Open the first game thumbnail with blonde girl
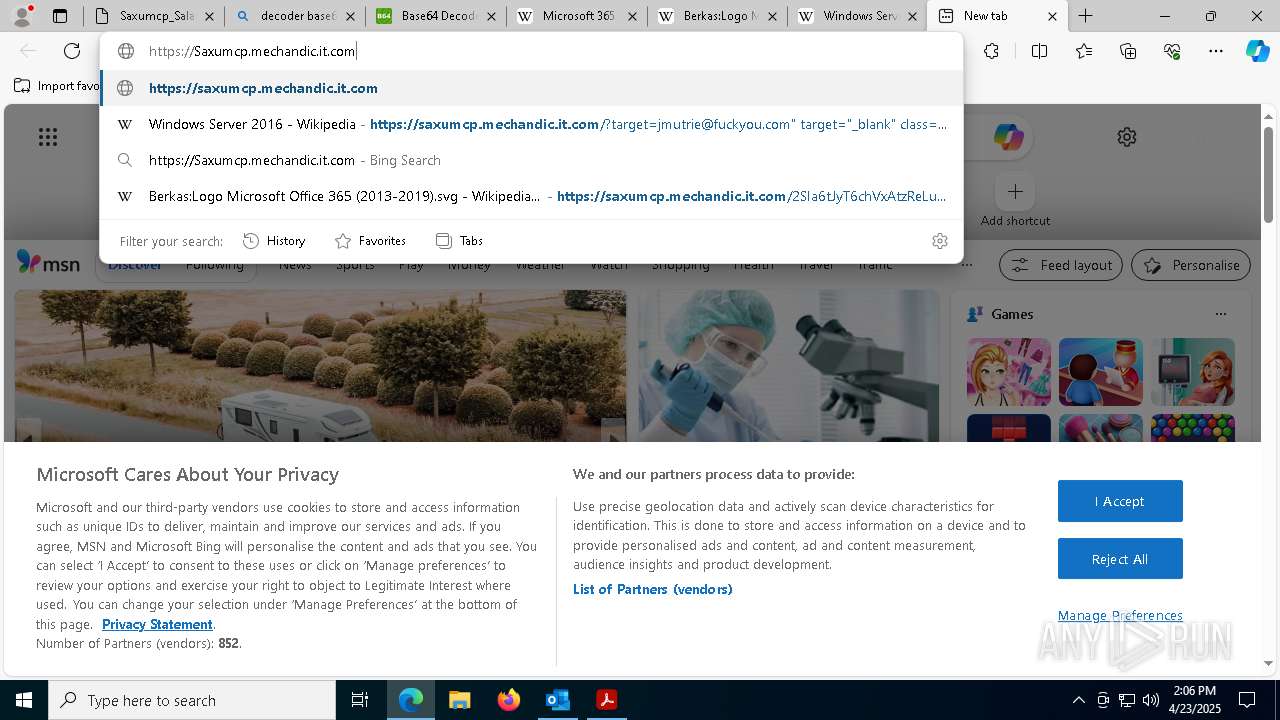Screen dimensions: 1280x720 pyautogui.click(x=1009, y=372)
